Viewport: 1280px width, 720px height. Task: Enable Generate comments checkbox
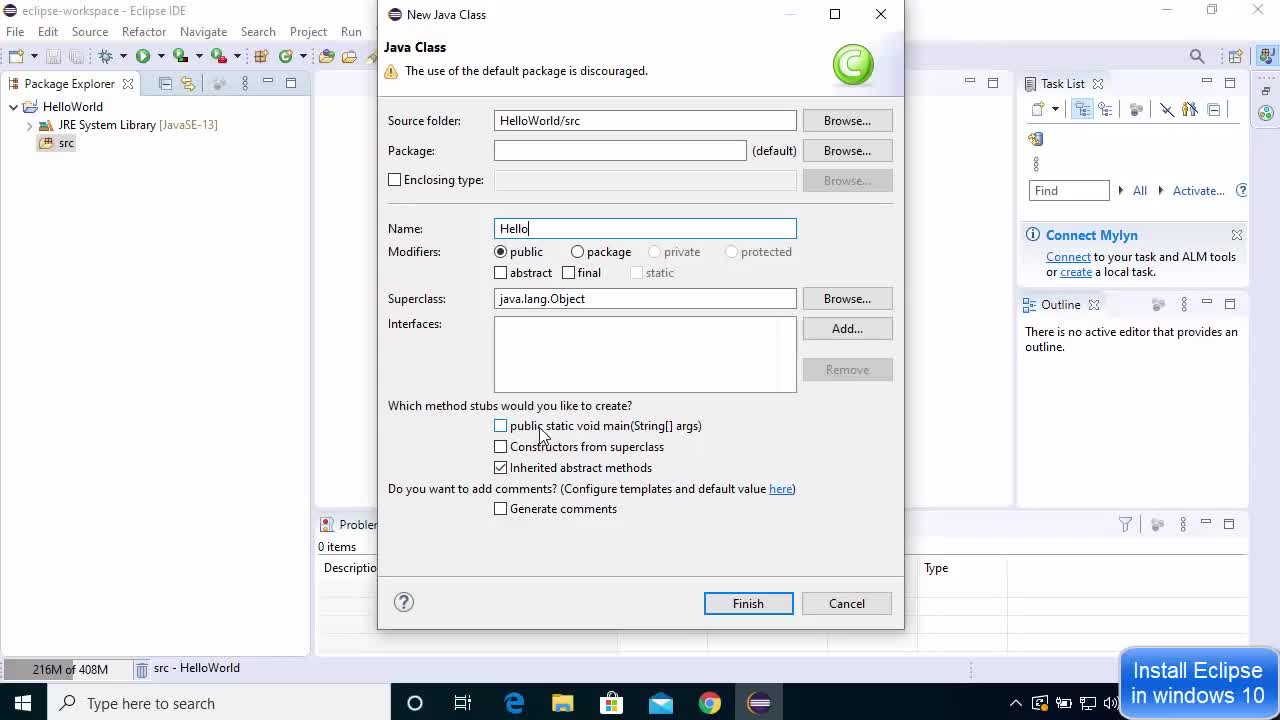coord(501,509)
